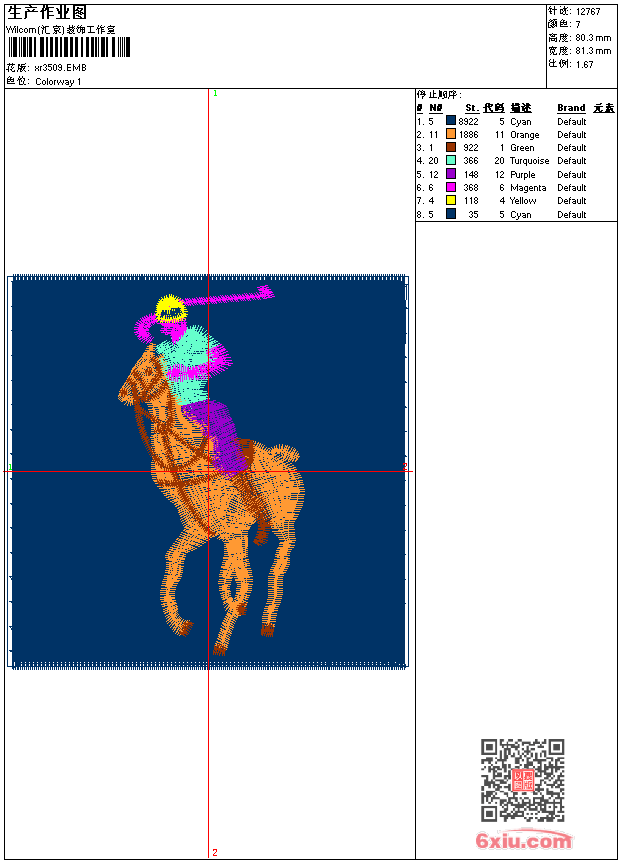The image size is (620, 860).
Task: Click the 'Purple' description text
Action: [522, 175]
